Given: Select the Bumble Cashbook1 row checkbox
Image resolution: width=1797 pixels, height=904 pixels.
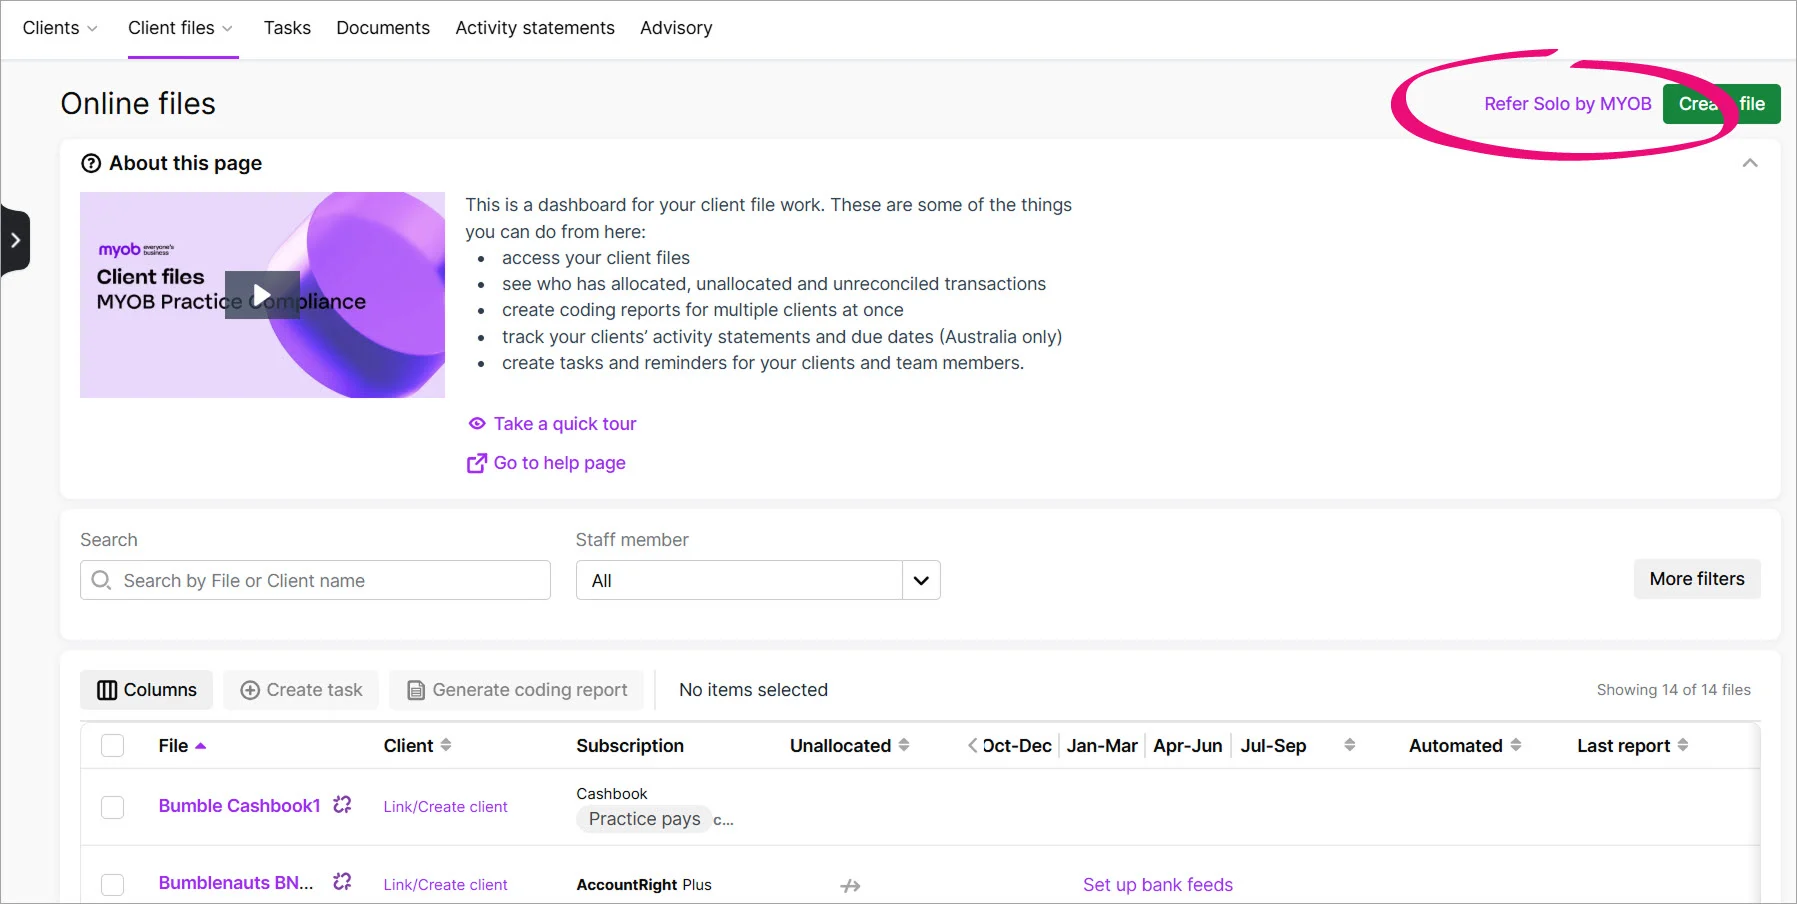Looking at the screenshot, I should pos(113,807).
